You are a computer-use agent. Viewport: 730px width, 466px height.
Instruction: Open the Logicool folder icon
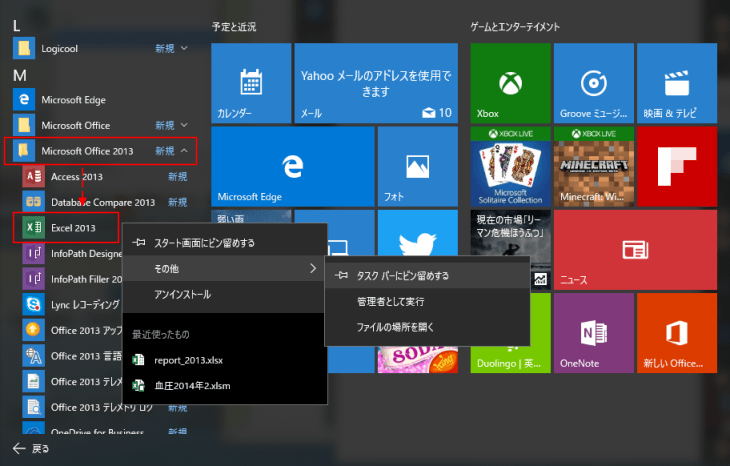pos(24,48)
